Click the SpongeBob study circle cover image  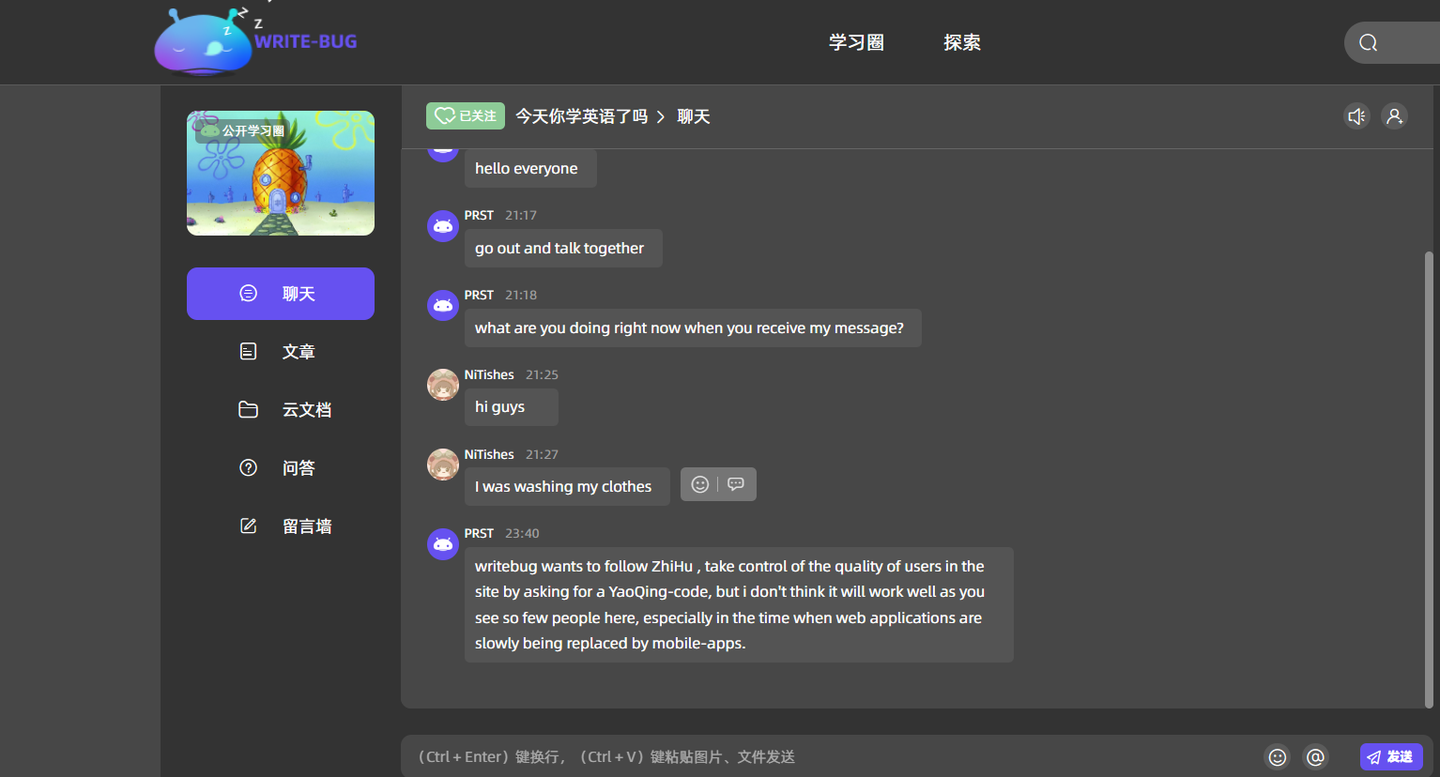coord(280,173)
